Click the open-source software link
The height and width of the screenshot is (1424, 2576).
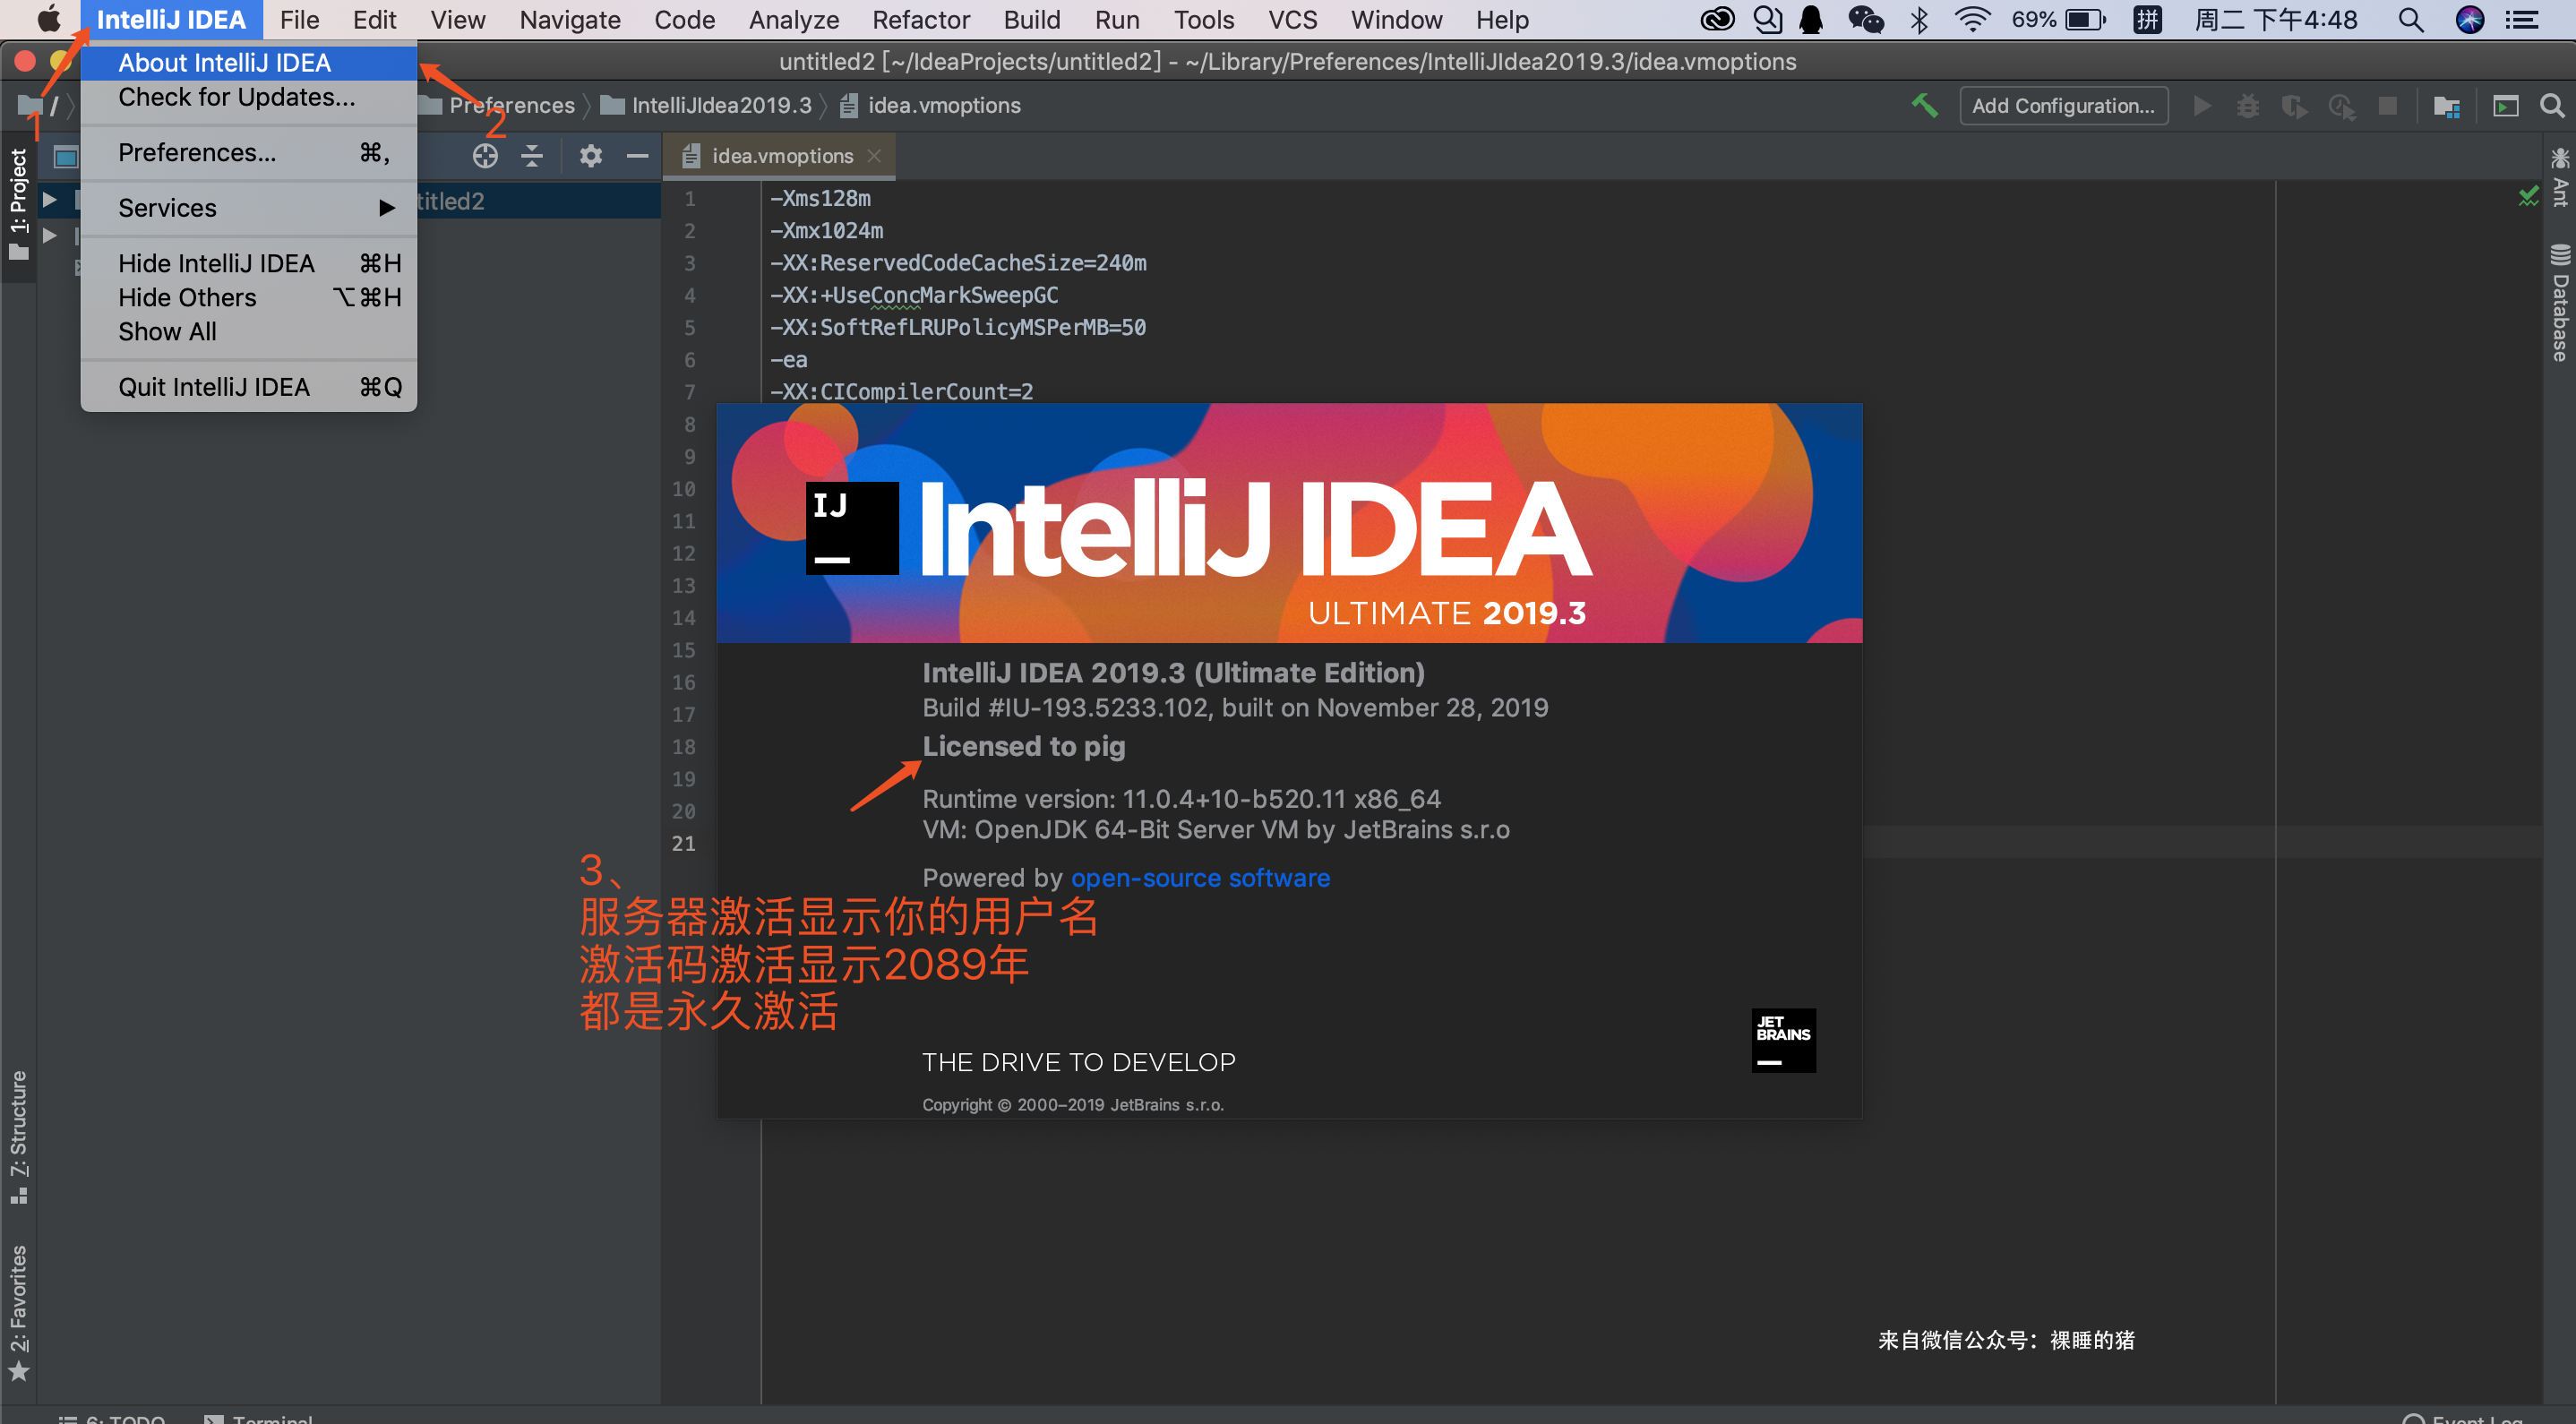pyautogui.click(x=1200, y=877)
